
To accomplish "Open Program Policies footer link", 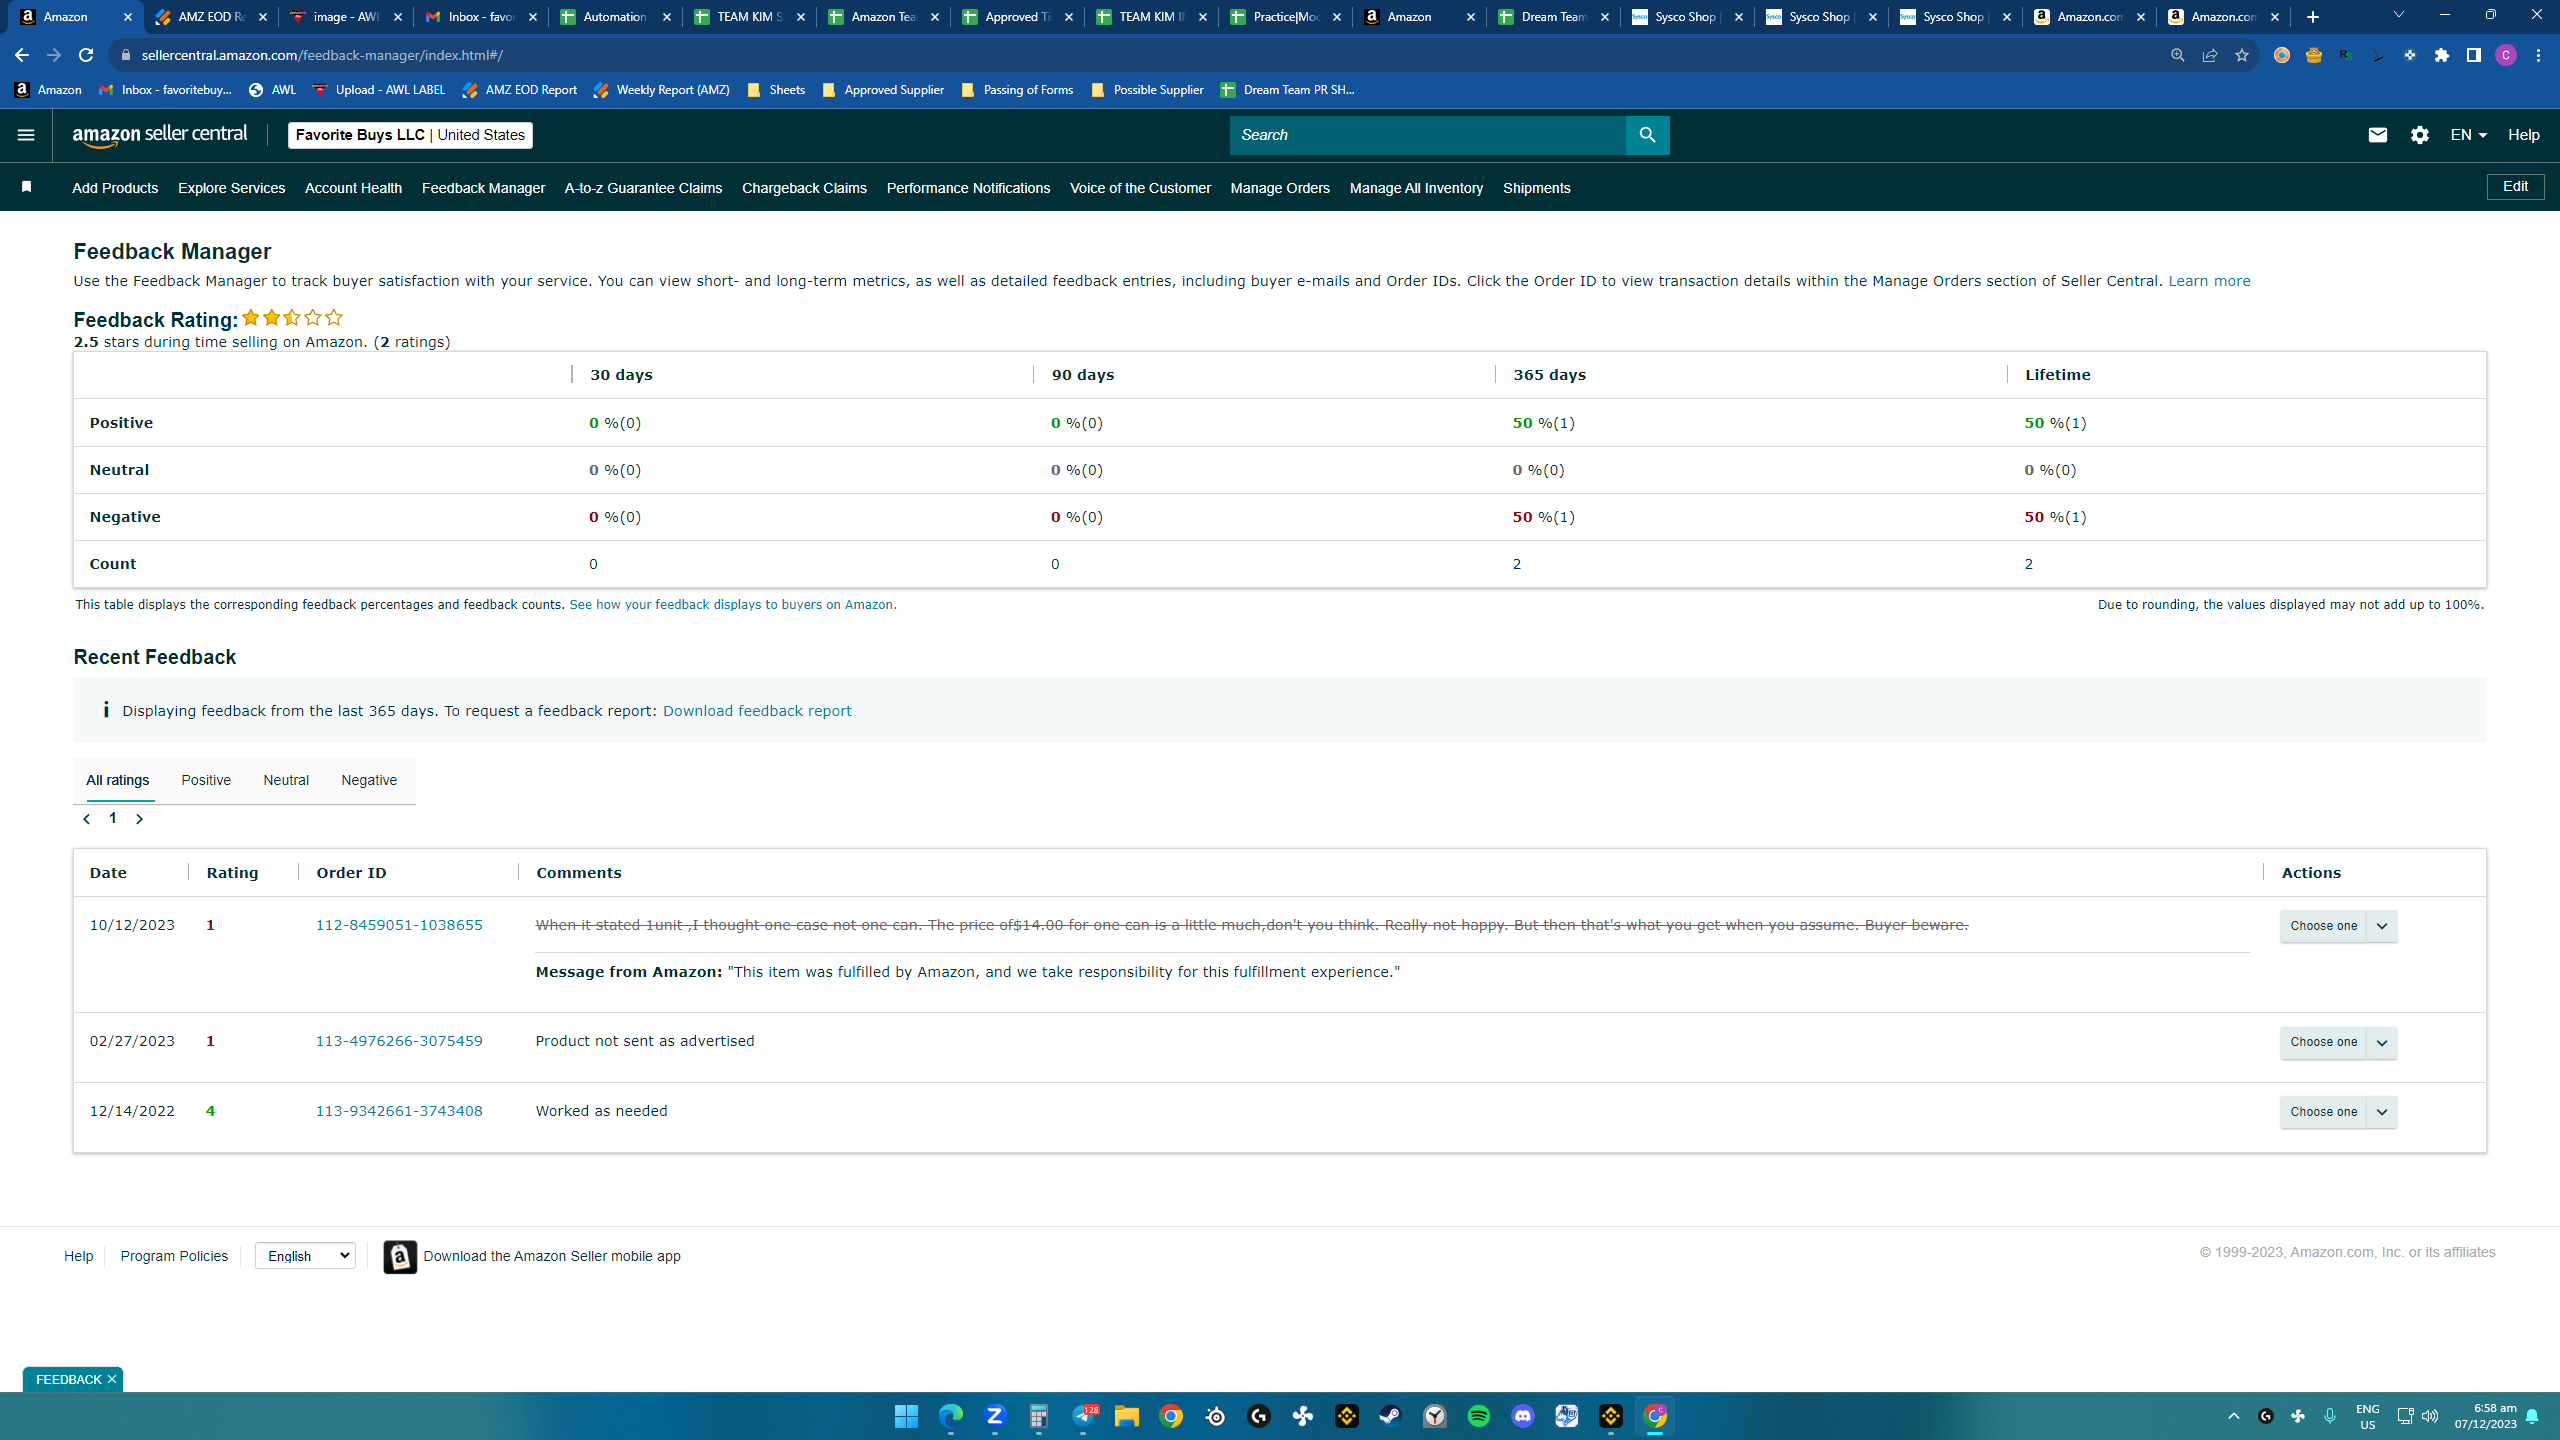I will point(174,1256).
